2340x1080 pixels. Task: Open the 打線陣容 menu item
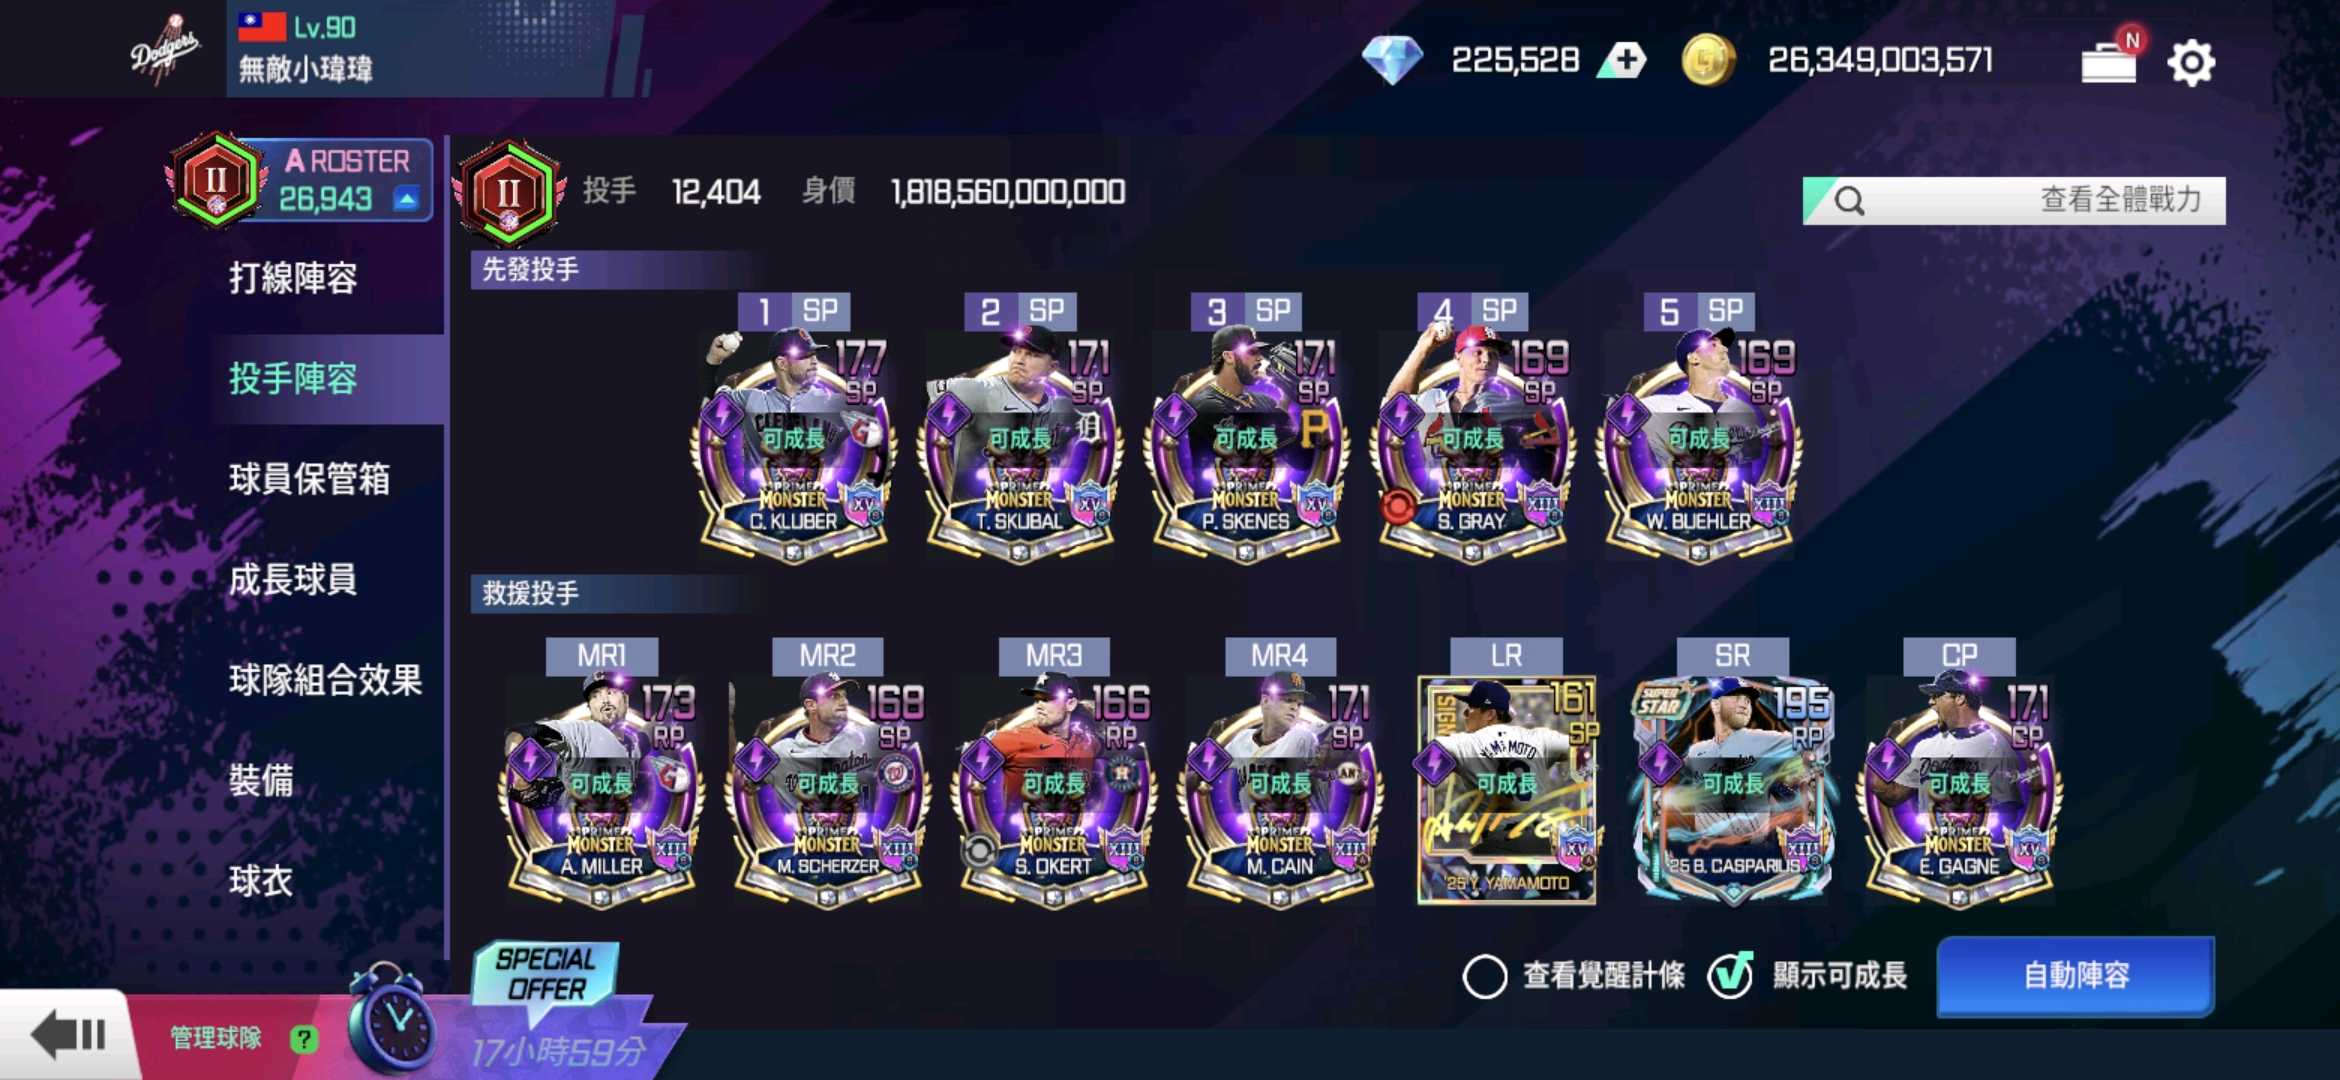click(293, 278)
